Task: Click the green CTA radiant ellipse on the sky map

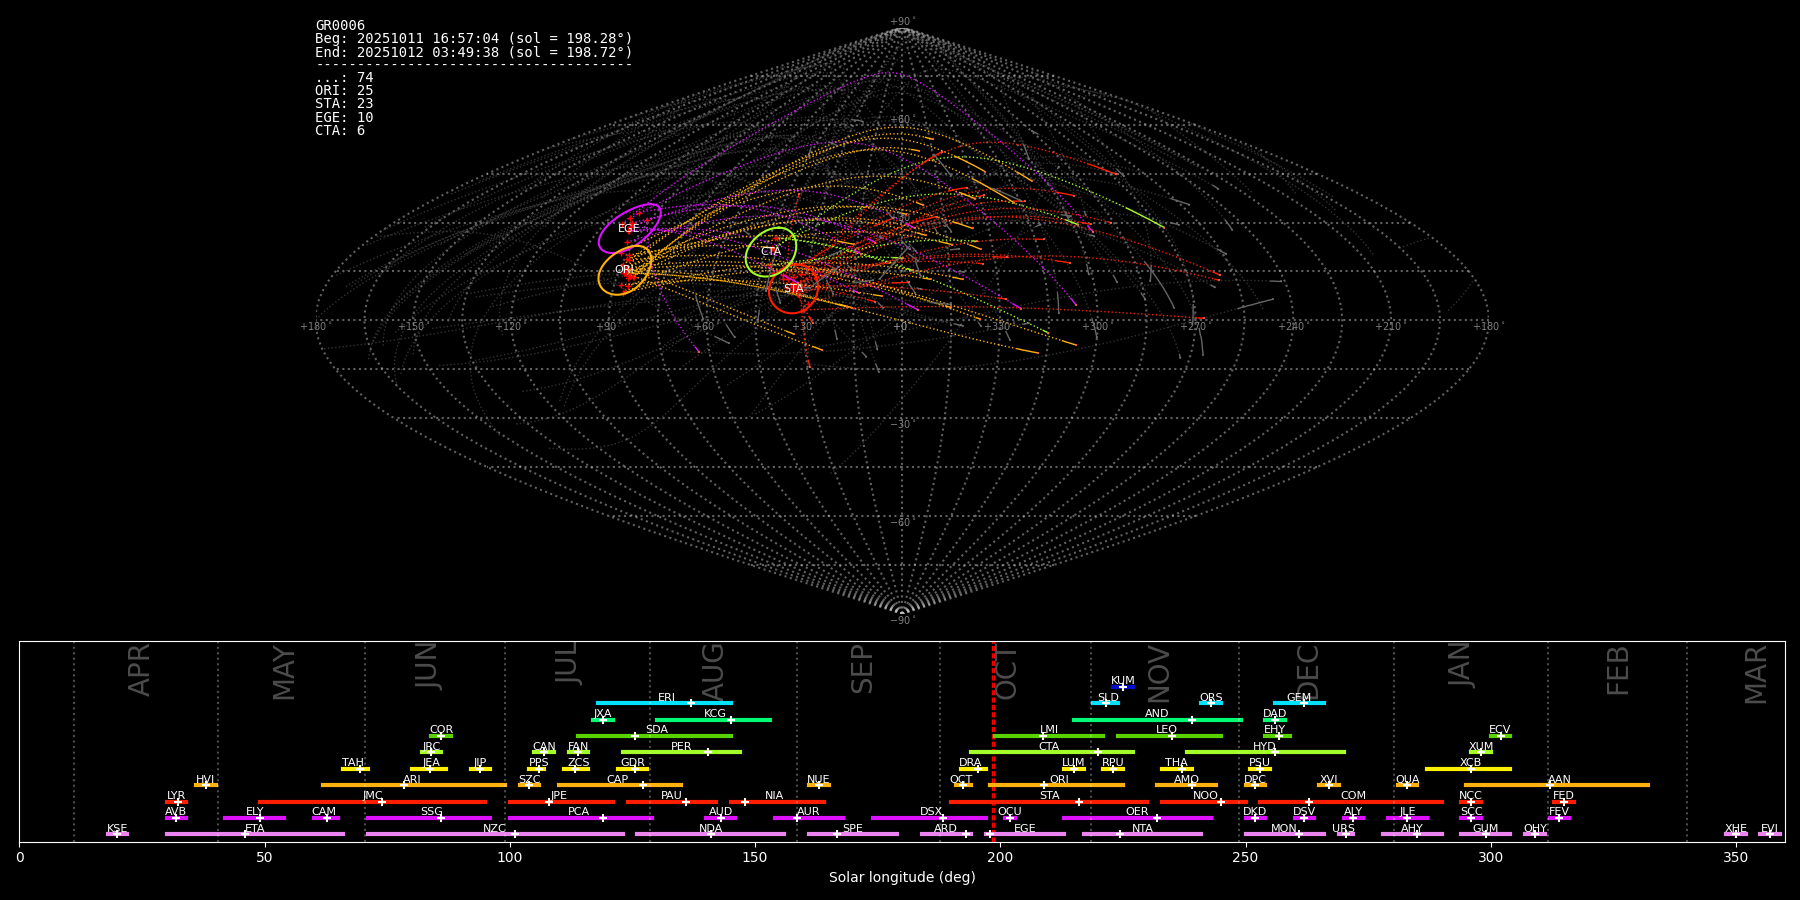Action: pos(771,252)
